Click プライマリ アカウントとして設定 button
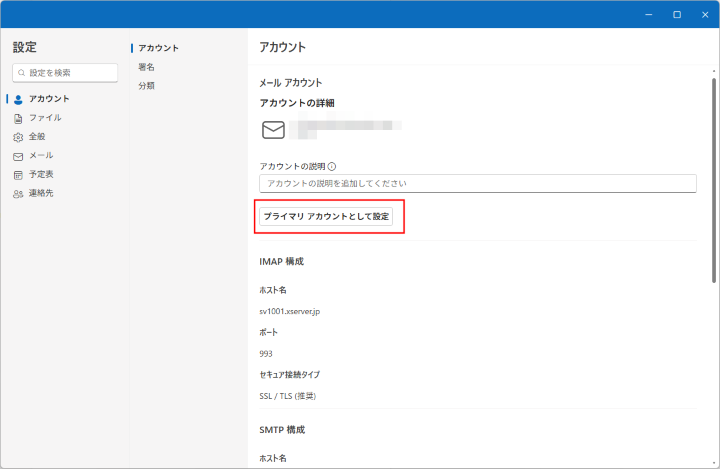Viewport: 720px width, 469px height. (x=326, y=216)
